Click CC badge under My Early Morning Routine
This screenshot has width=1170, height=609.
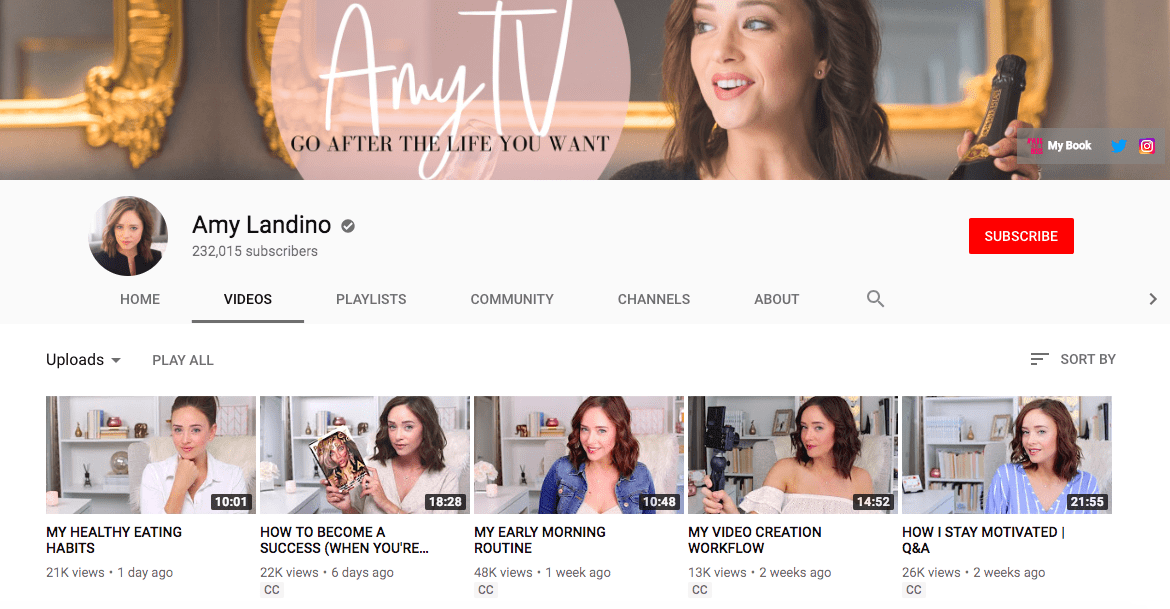(486, 590)
